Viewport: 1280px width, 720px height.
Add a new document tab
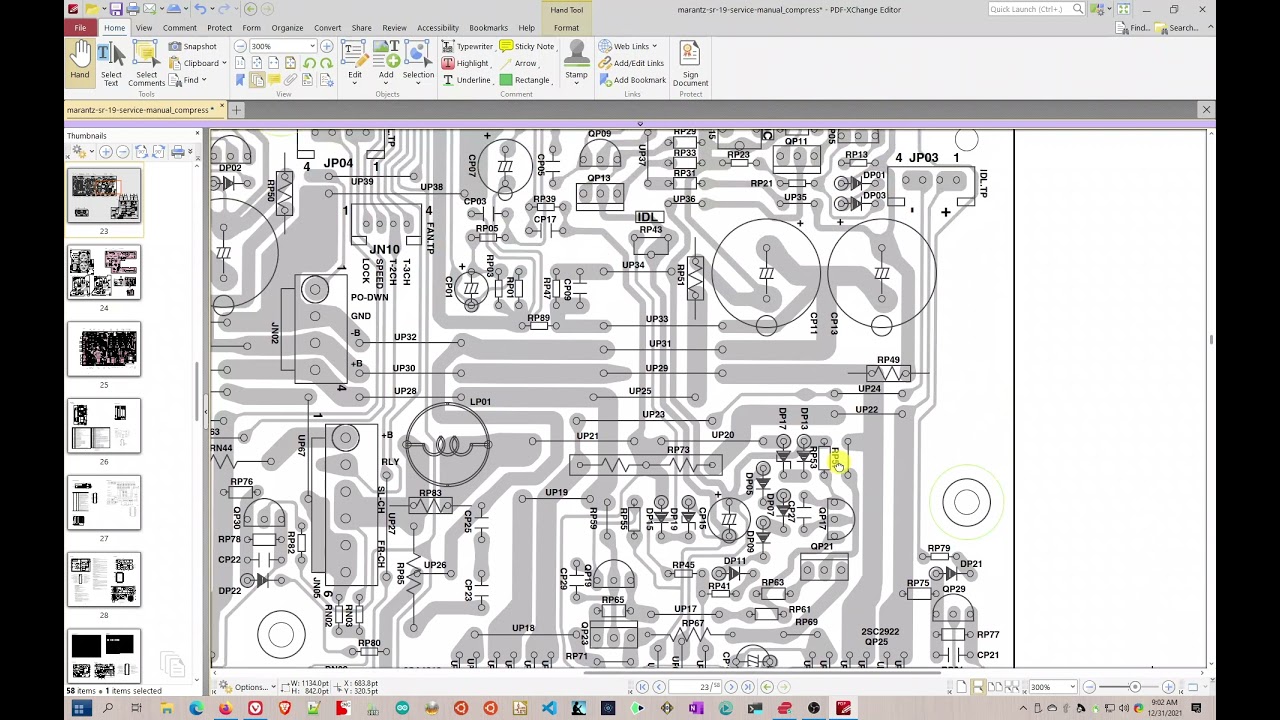point(236,110)
